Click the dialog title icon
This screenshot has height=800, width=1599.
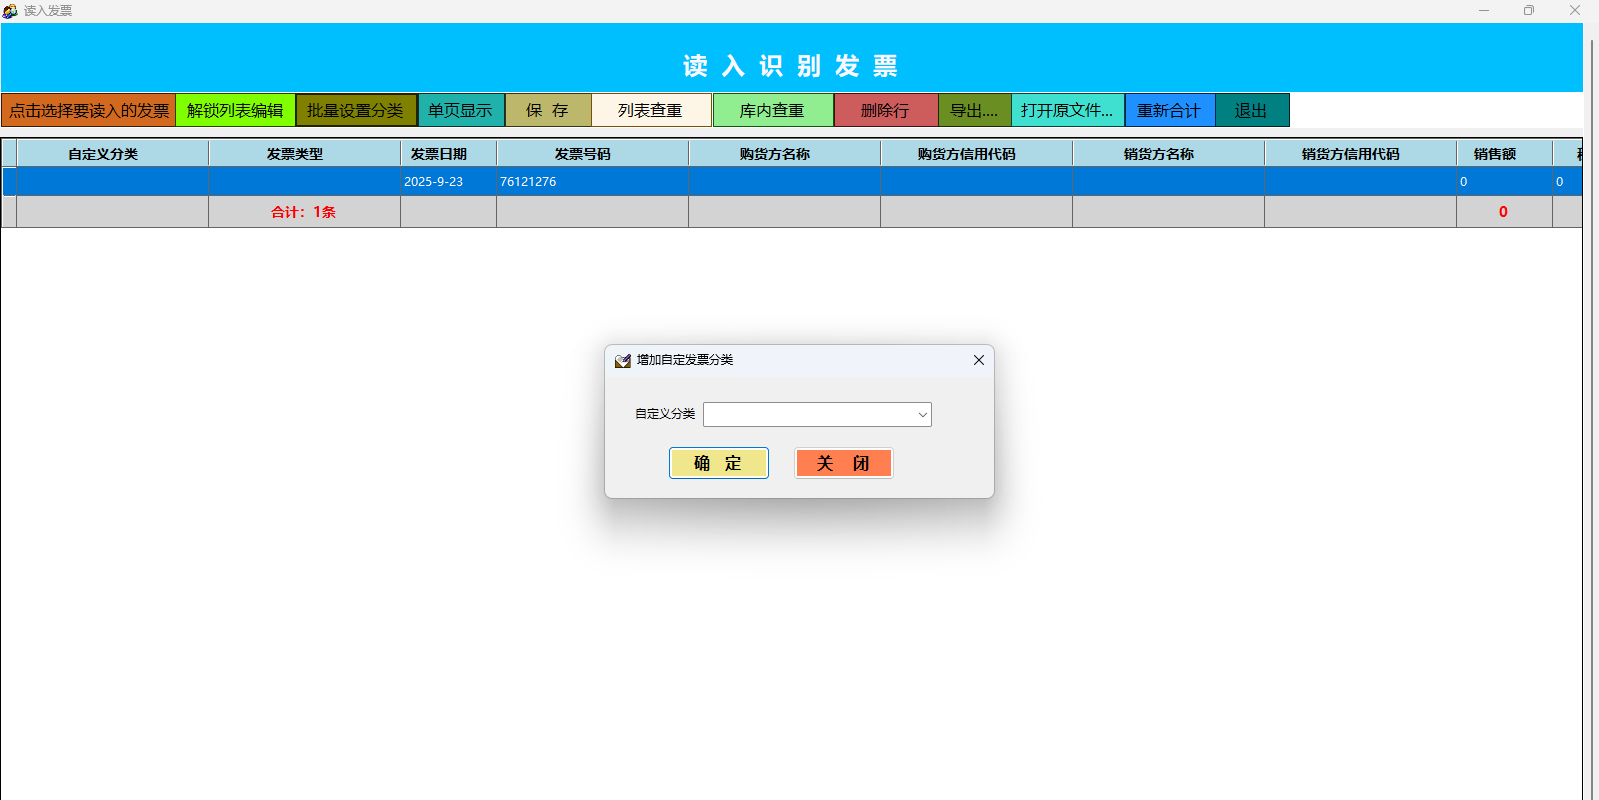click(623, 360)
